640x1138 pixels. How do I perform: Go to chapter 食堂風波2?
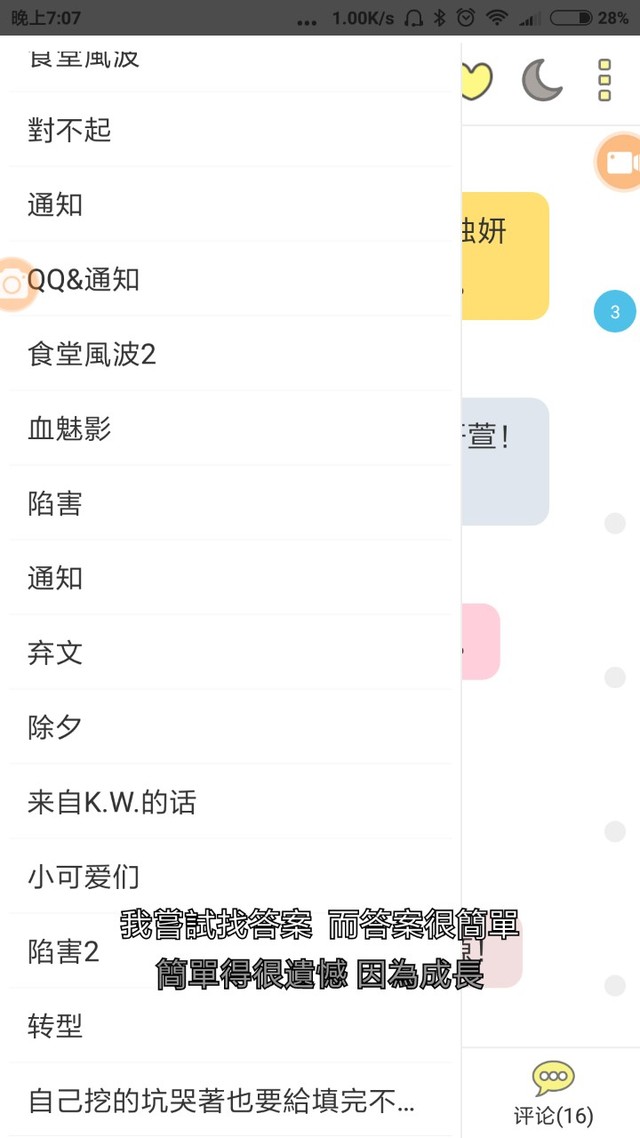pos(92,354)
